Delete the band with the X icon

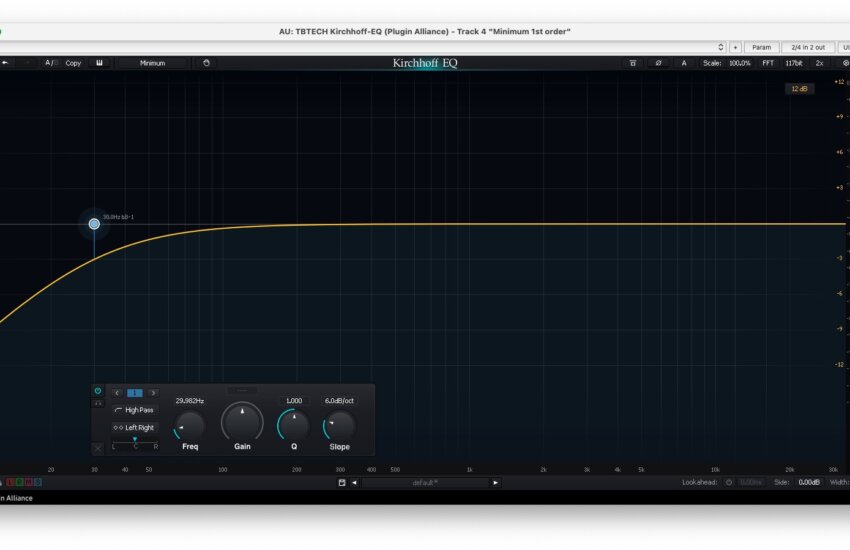click(98, 448)
